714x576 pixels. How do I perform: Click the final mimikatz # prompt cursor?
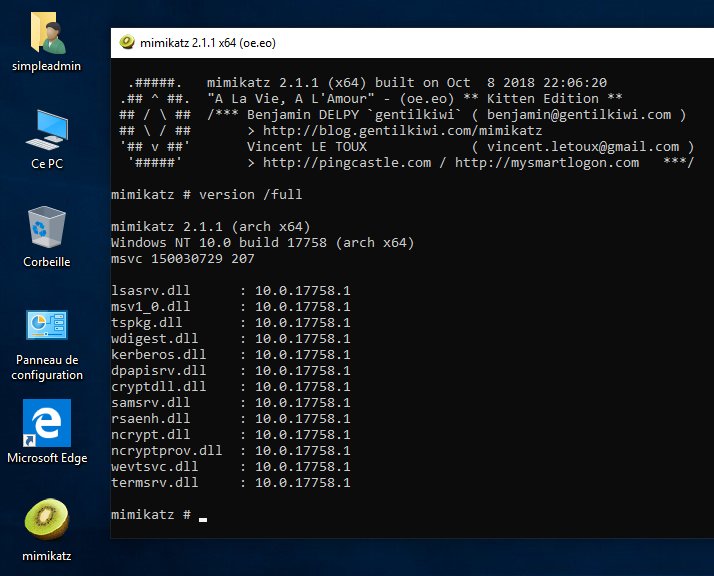coord(203,519)
